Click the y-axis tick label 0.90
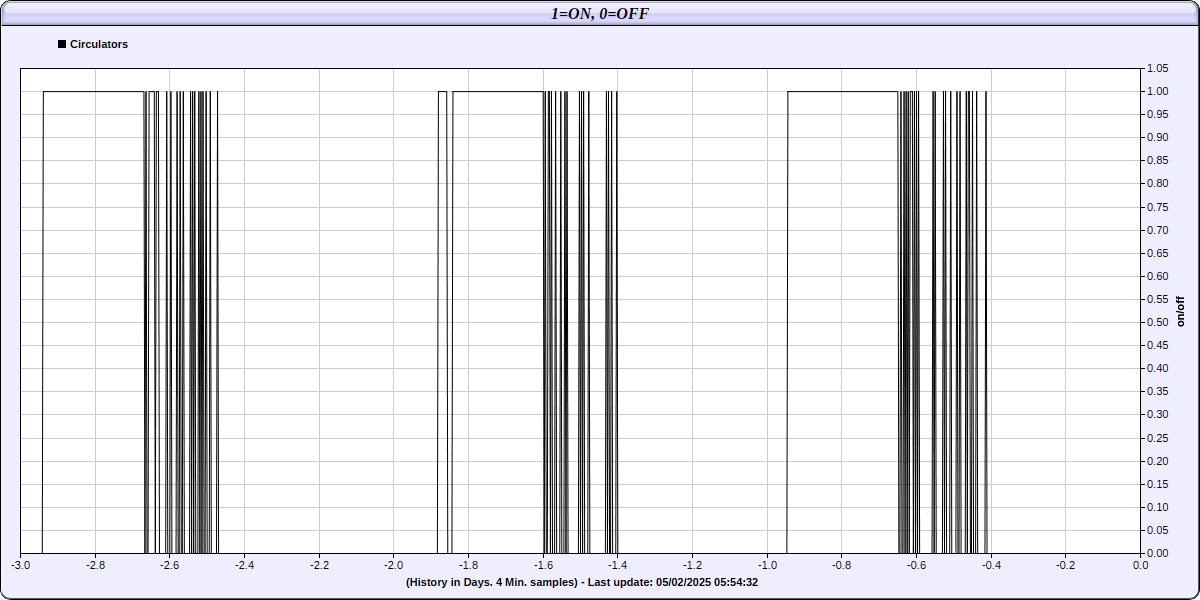Screen dimensions: 1200x600 (x=1157, y=137)
